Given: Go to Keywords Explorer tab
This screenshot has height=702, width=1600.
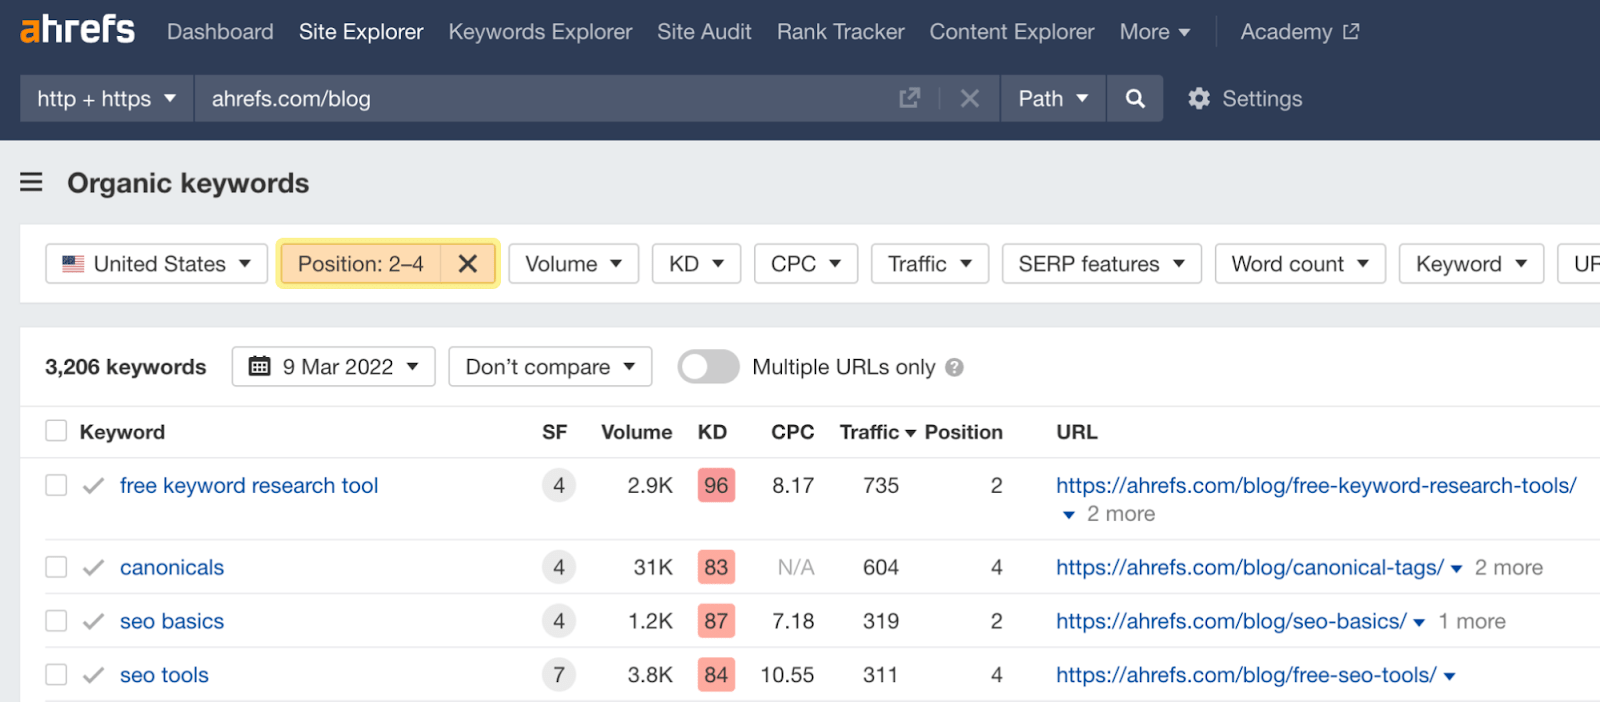Looking at the screenshot, I should [x=540, y=32].
